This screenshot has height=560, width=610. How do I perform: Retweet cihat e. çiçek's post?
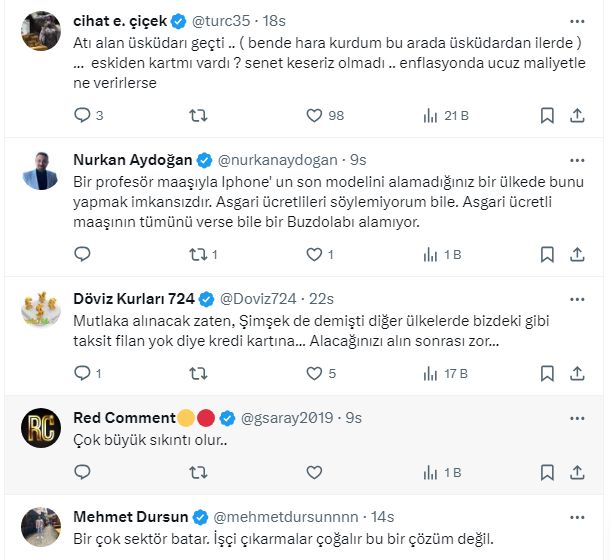tap(197, 116)
